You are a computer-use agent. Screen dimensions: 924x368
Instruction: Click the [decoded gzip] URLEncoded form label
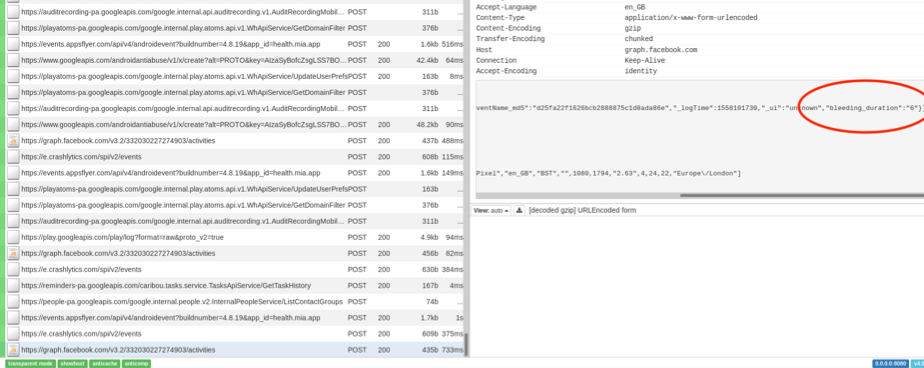coord(582,211)
